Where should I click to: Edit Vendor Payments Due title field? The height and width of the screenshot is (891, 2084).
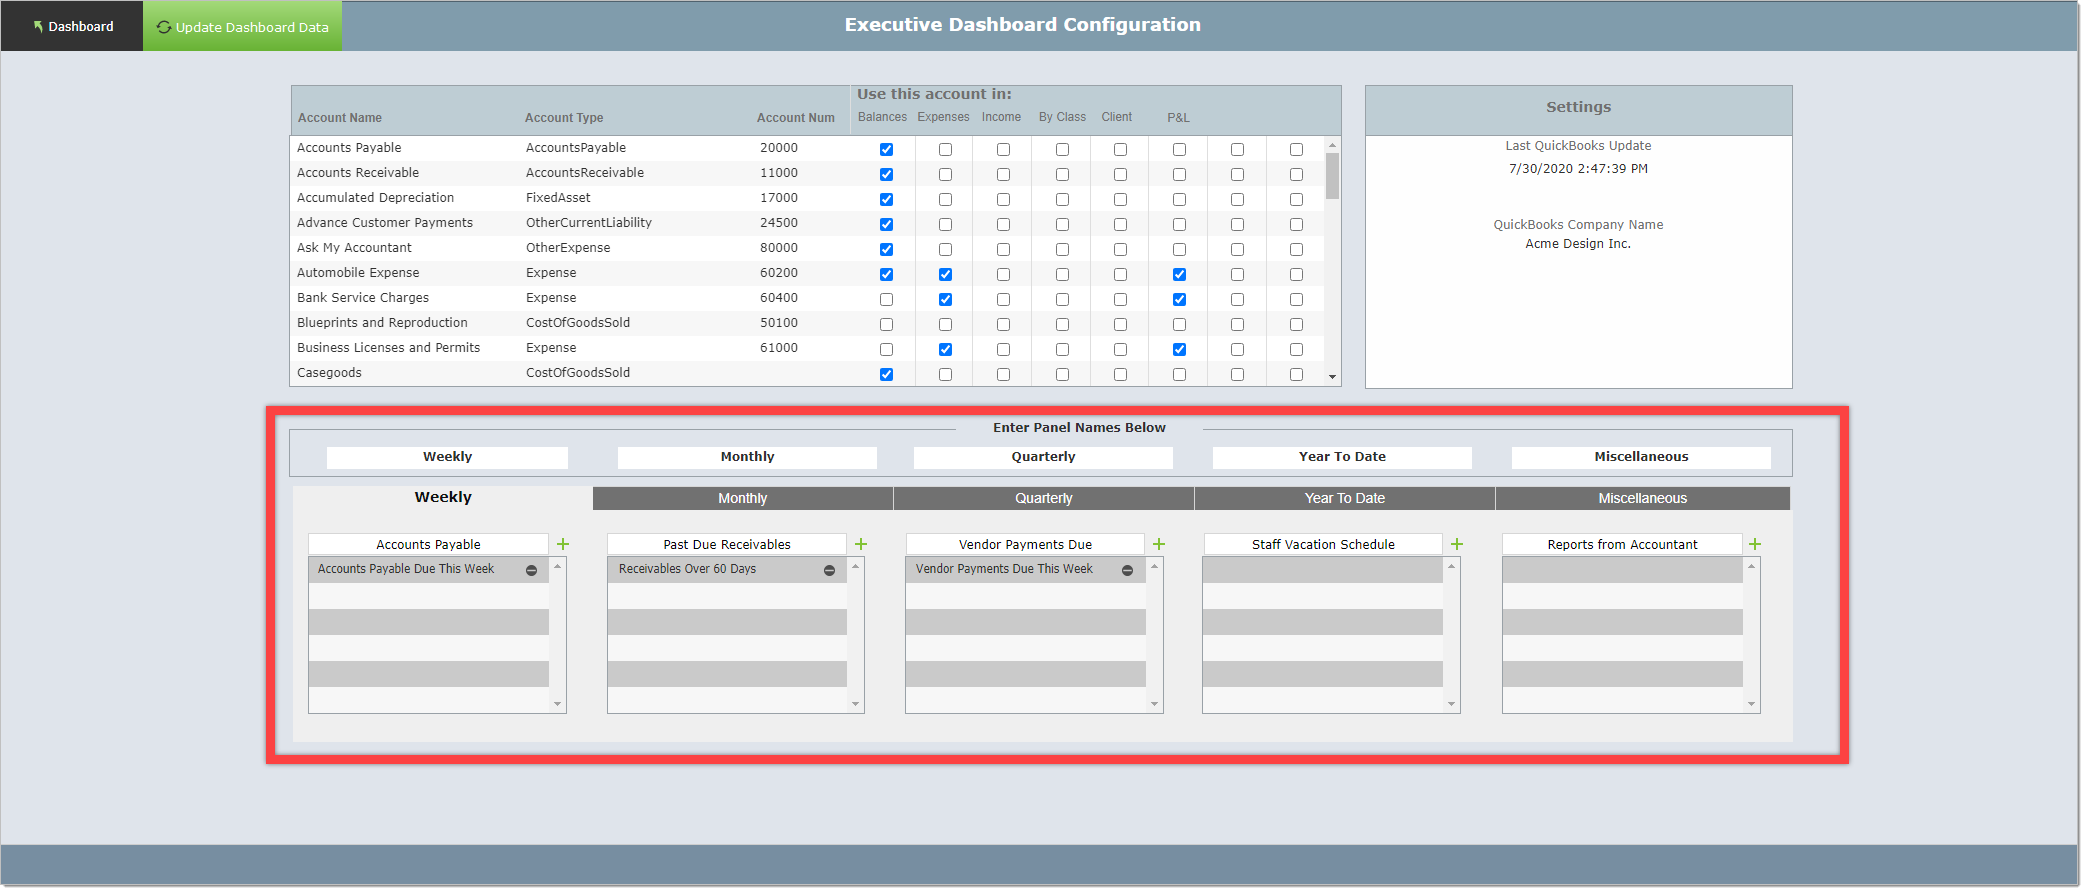pos(1025,544)
